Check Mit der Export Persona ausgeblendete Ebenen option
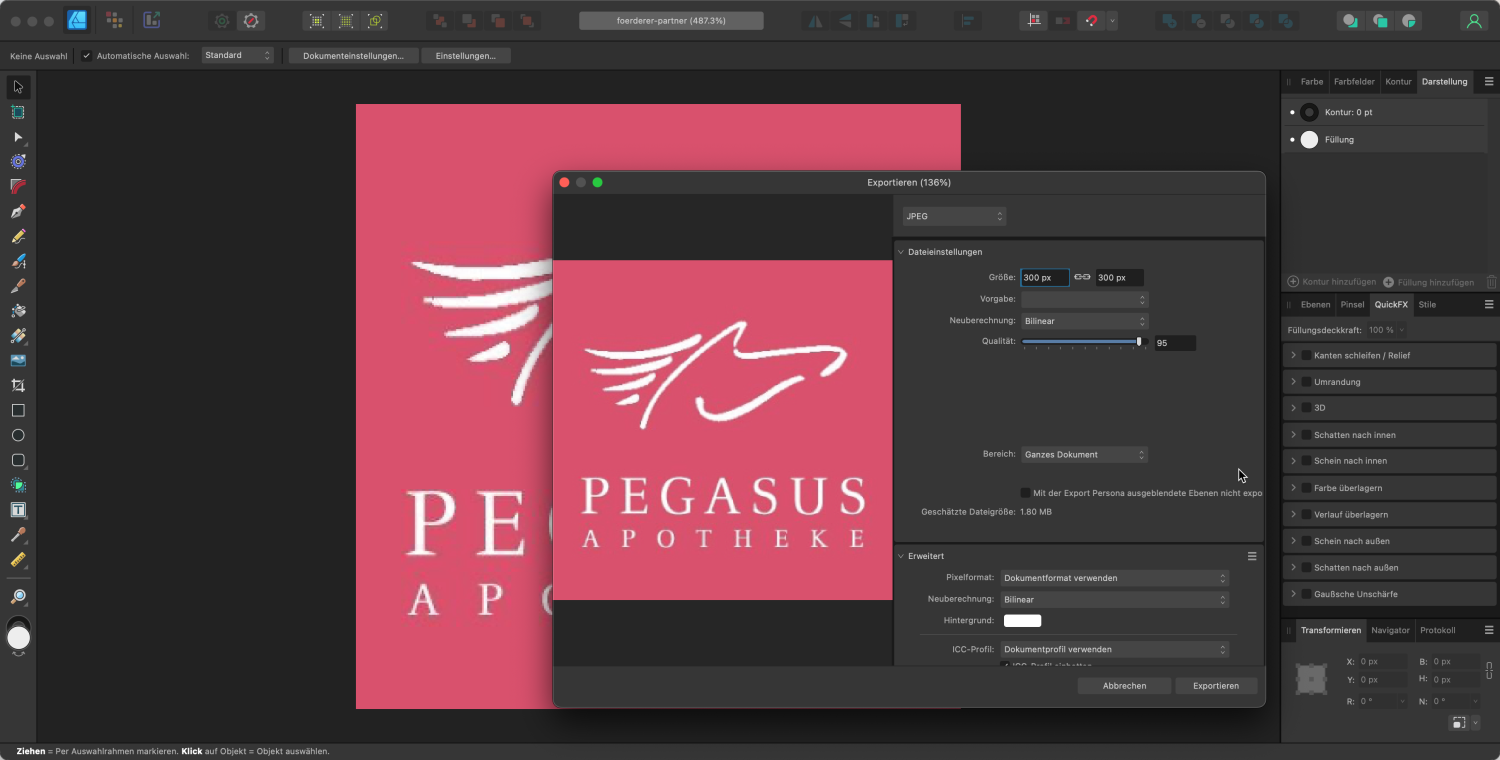This screenshot has height=760, width=1500. point(1025,492)
